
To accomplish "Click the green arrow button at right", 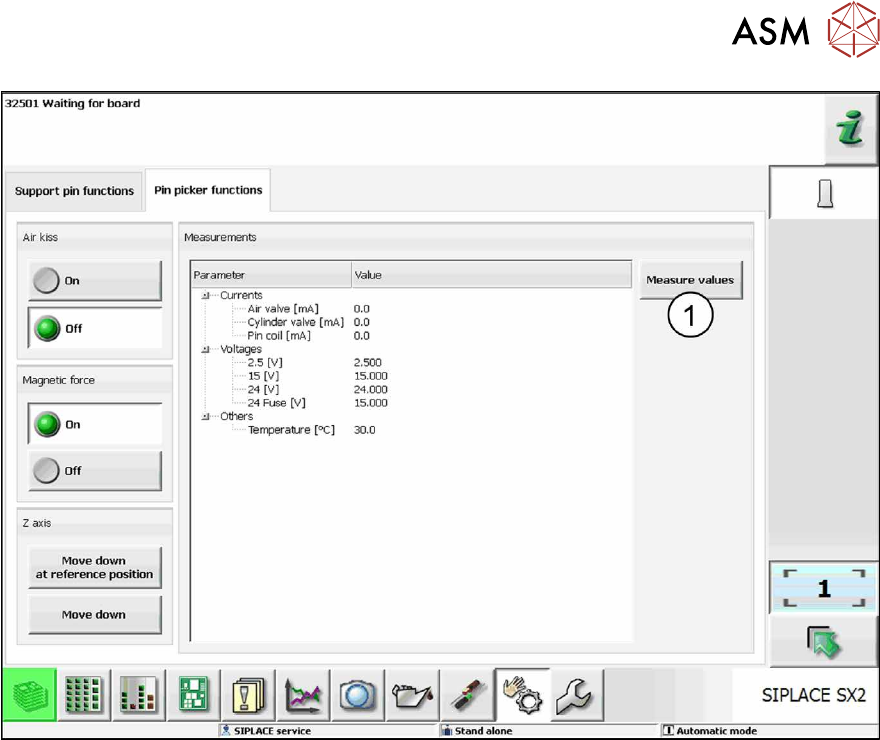I will click(823, 643).
